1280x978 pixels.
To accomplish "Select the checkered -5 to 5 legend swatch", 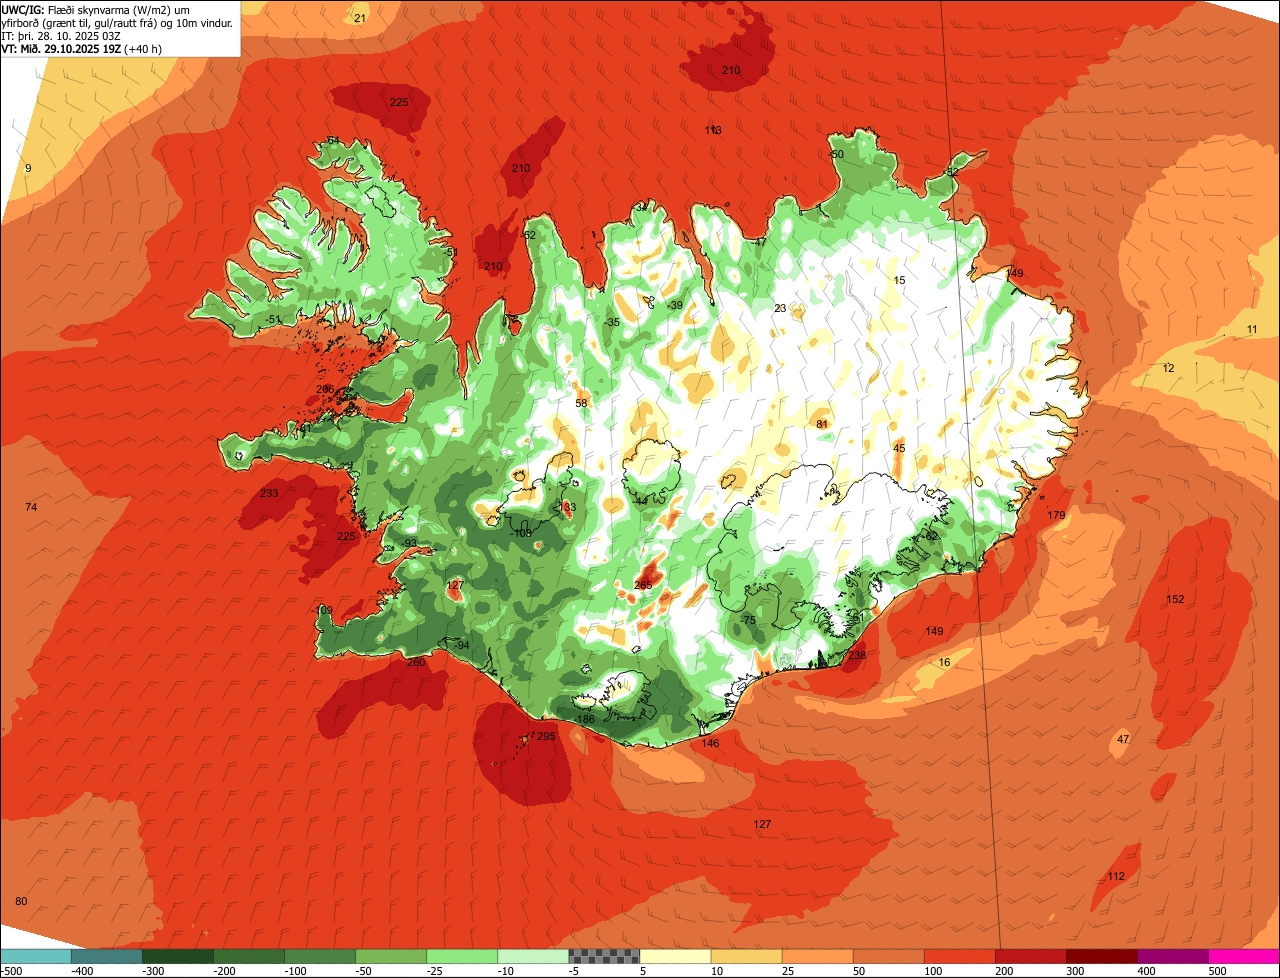I will click(x=604, y=956).
